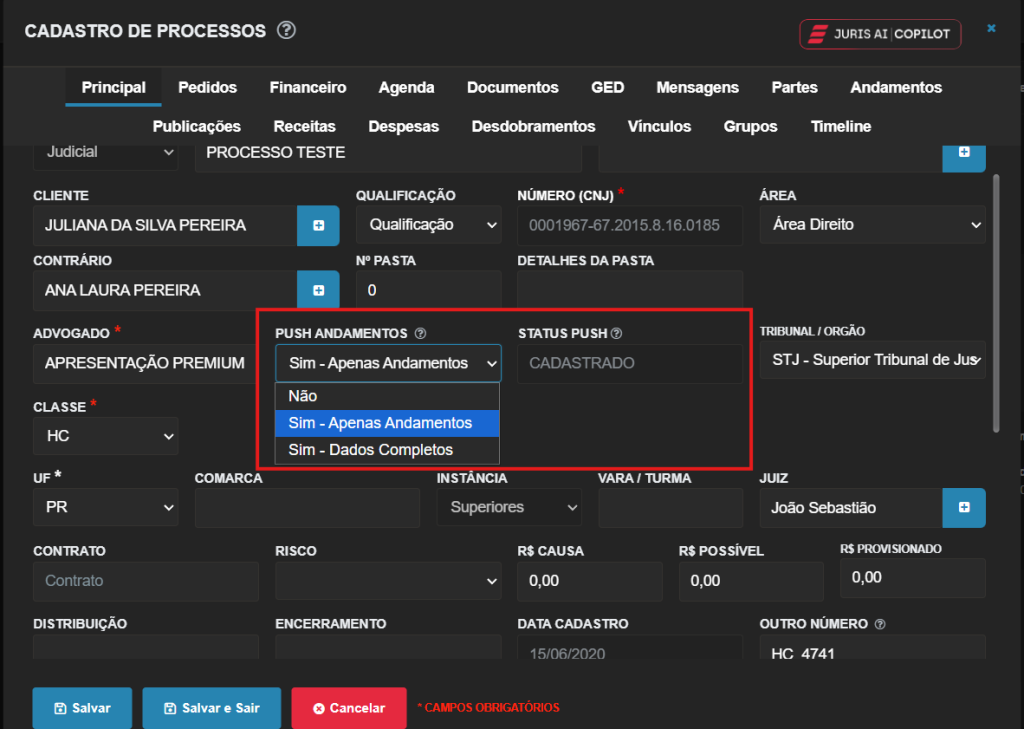This screenshot has height=729, width=1024.
Task: Click the Advogado field Apresentação Premium
Action: click(x=145, y=363)
